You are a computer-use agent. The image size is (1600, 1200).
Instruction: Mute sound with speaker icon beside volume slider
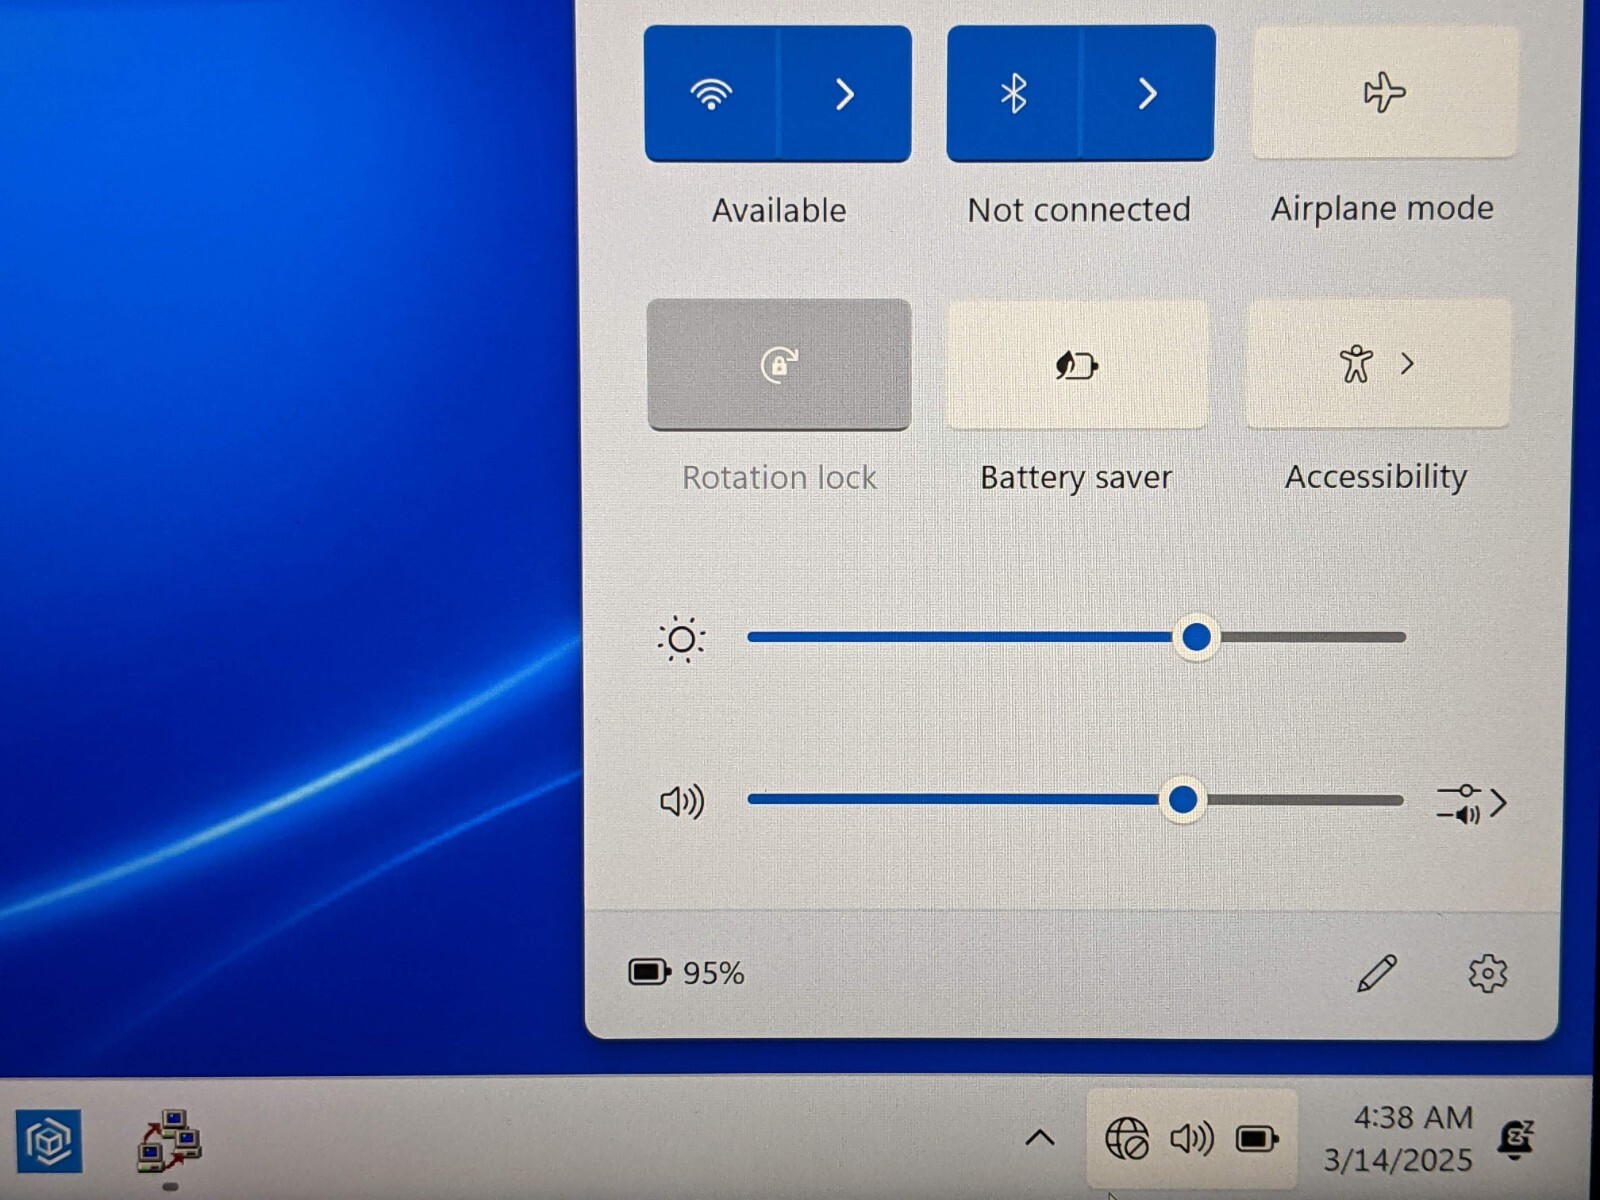682,801
